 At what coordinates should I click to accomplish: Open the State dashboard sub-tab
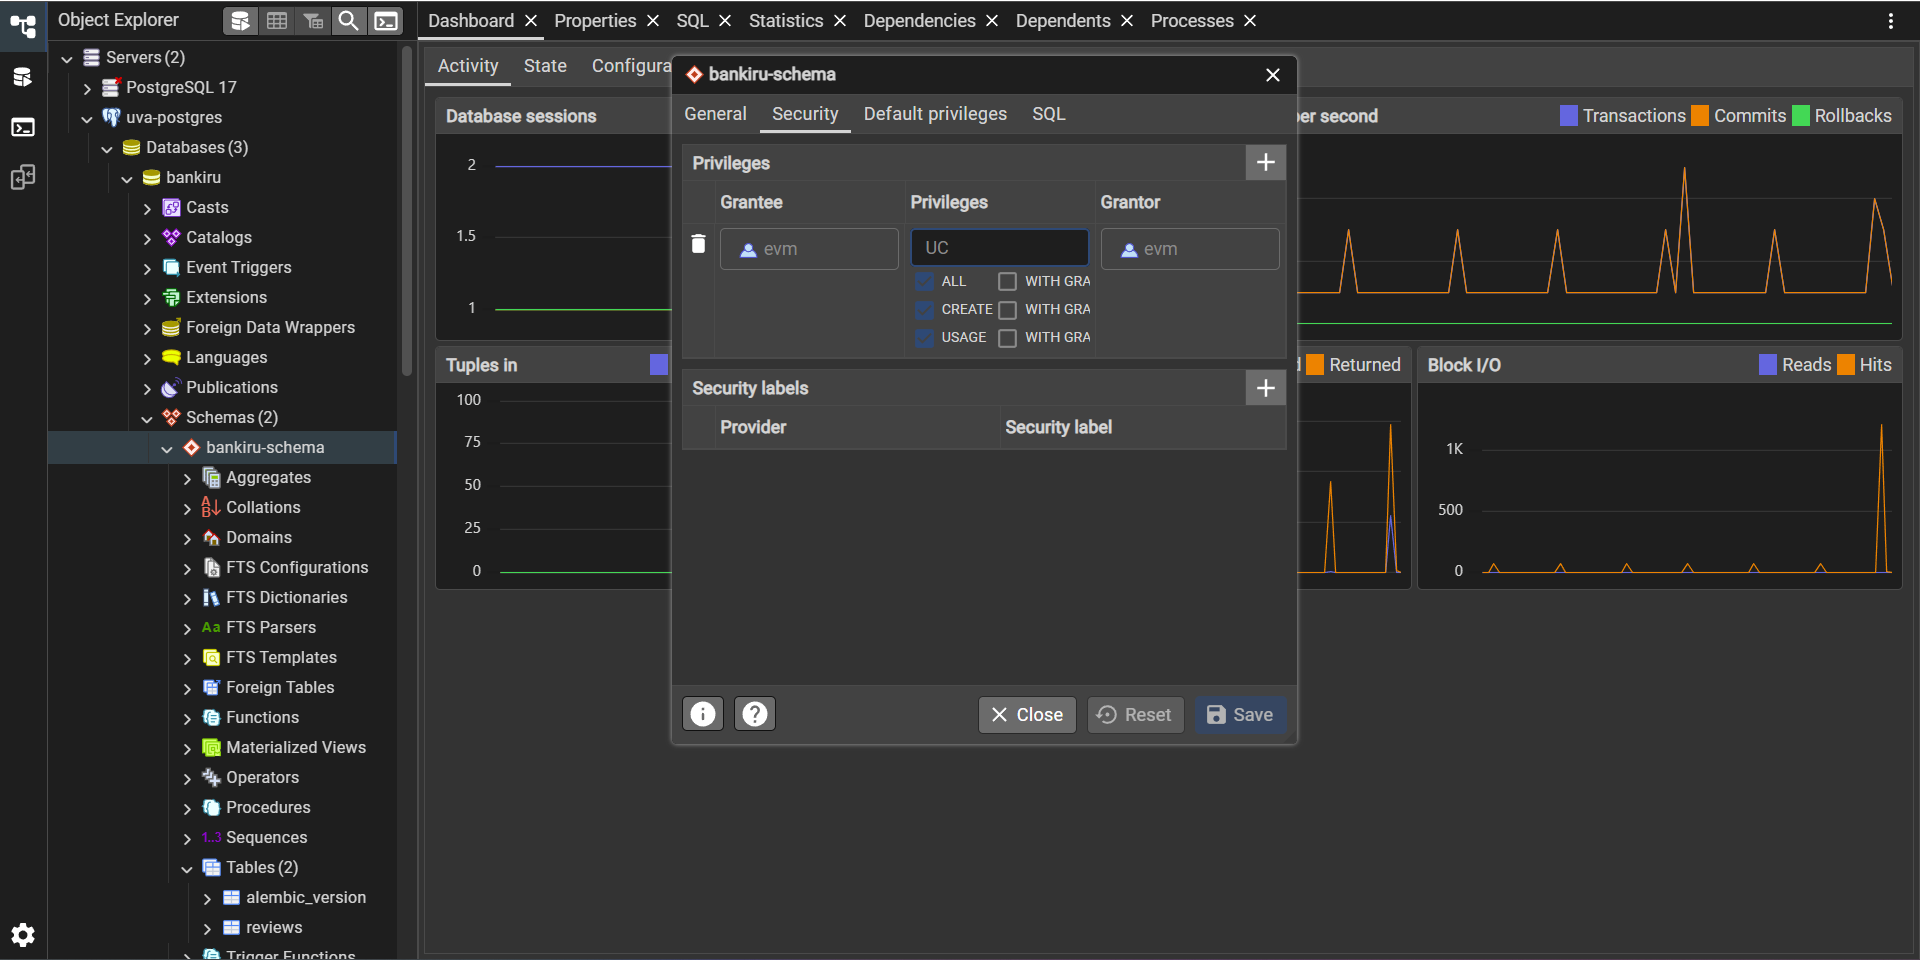545,66
